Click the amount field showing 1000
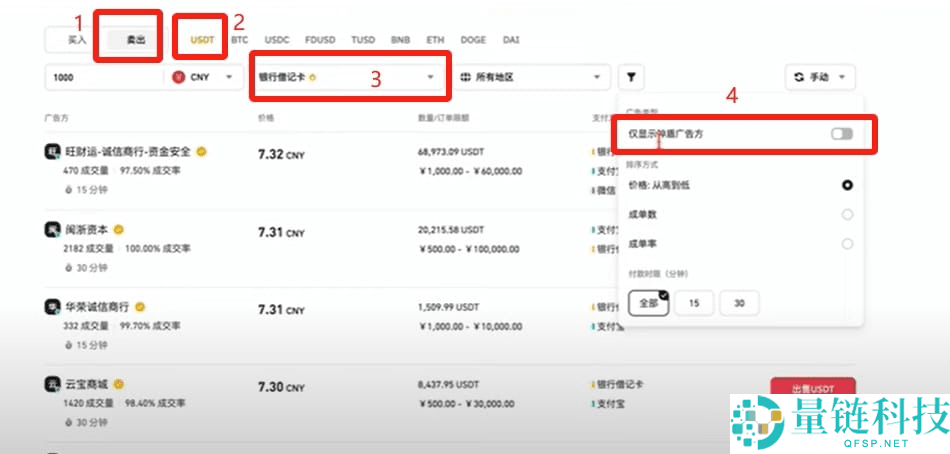This screenshot has height=454, width=950. point(104,78)
